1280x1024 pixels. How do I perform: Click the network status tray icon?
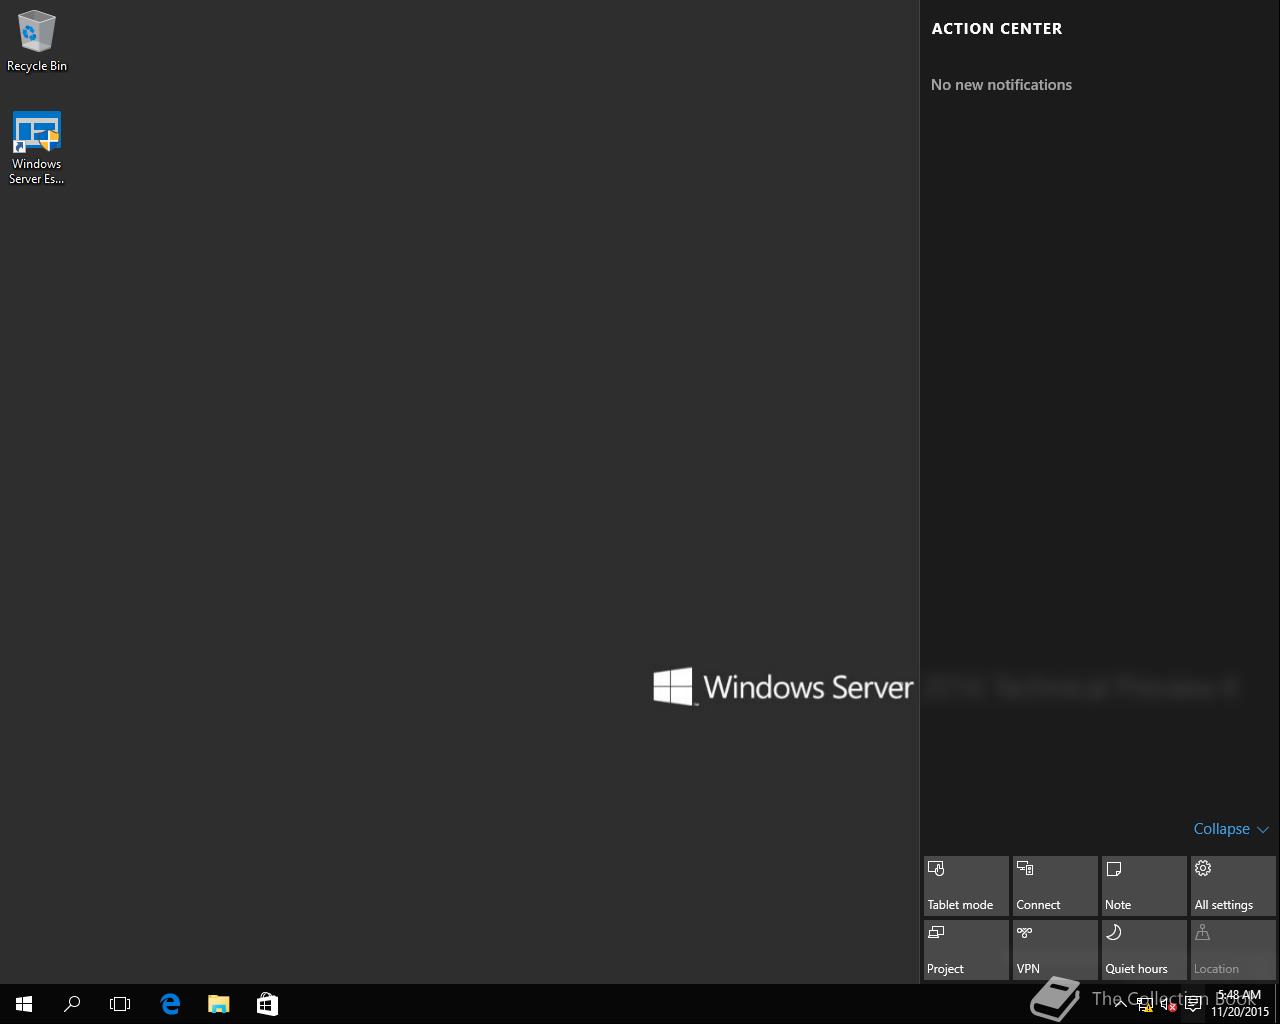point(1145,1005)
